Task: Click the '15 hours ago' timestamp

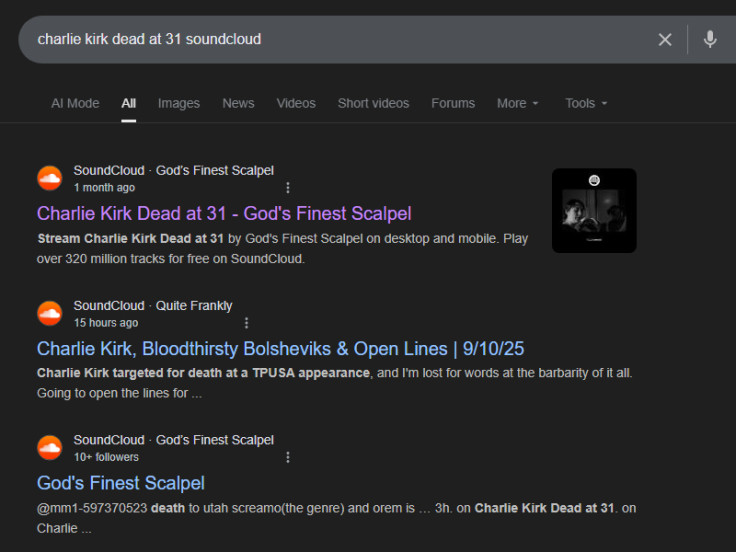Action: (106, 323)
